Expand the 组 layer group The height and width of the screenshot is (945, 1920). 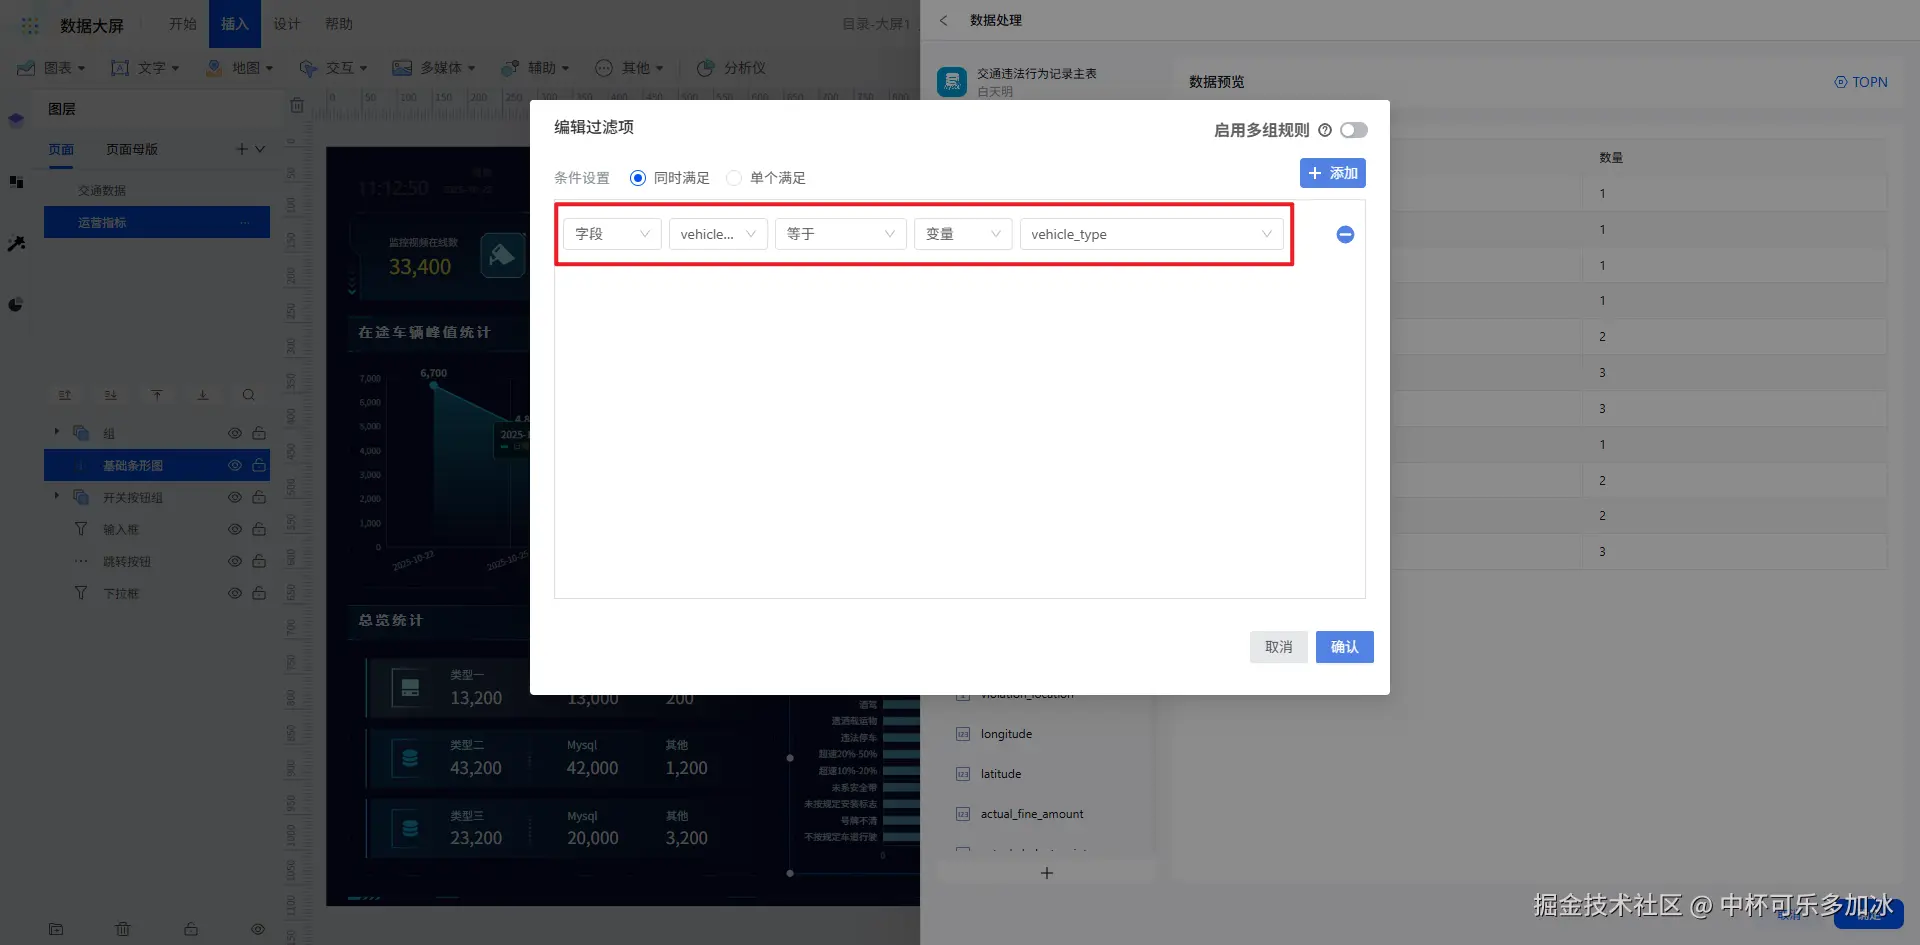pos(57,432)
